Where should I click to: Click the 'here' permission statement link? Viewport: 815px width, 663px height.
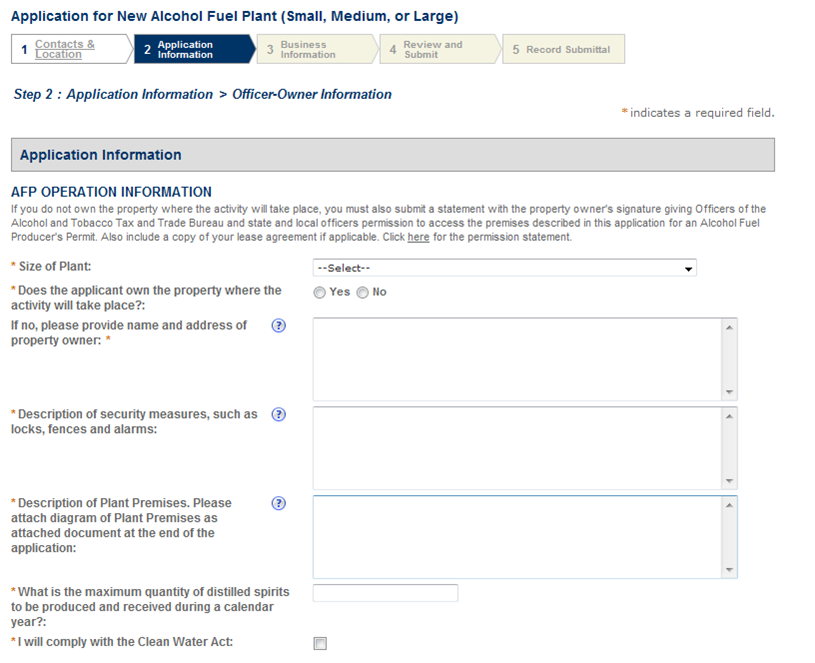tap(418, 237)
